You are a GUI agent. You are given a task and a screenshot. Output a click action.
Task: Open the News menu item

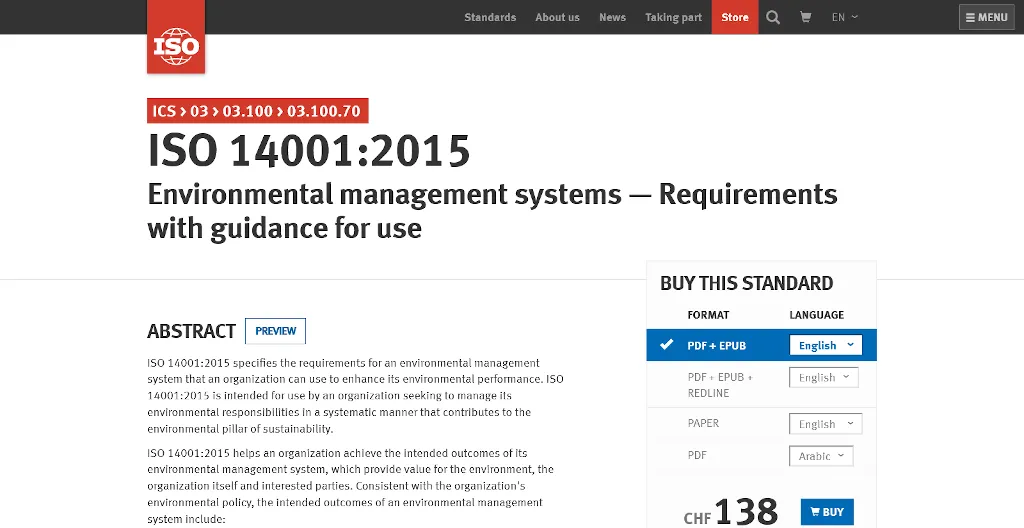pyautogui.click(x=613, y=18)
